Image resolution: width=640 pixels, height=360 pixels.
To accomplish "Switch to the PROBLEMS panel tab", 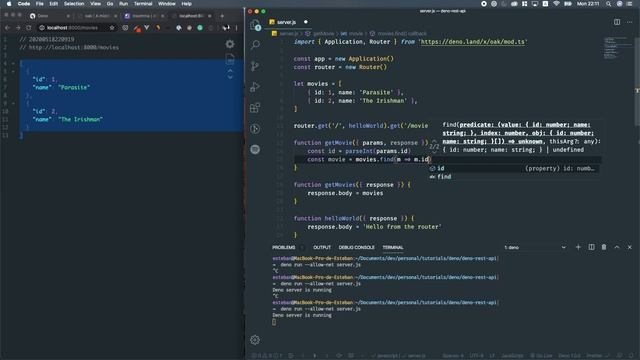I will 284,247.
